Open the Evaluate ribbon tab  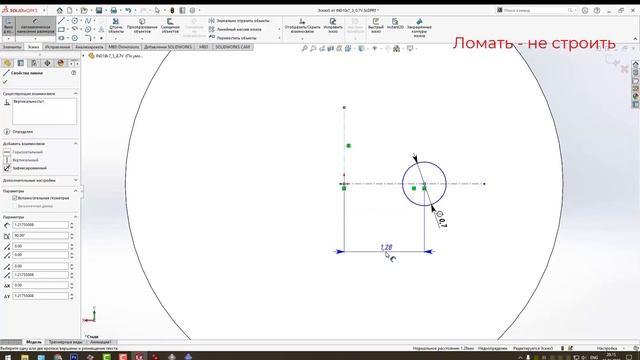[x=89, y=47]
